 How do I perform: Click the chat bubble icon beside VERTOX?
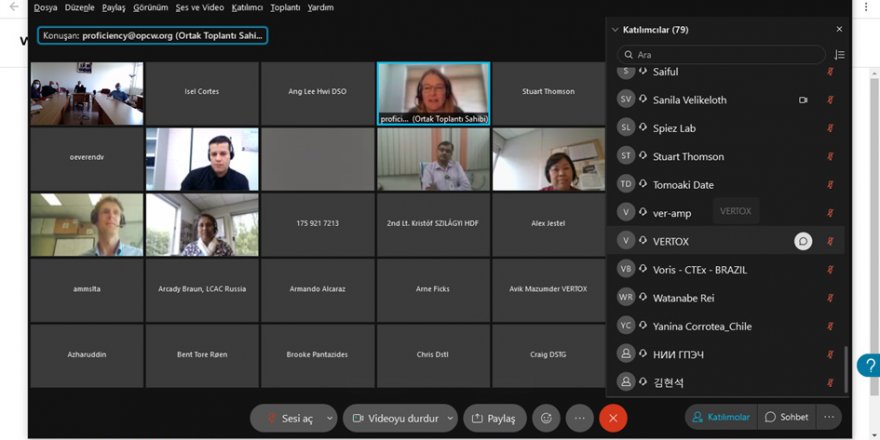pos(802,241)
